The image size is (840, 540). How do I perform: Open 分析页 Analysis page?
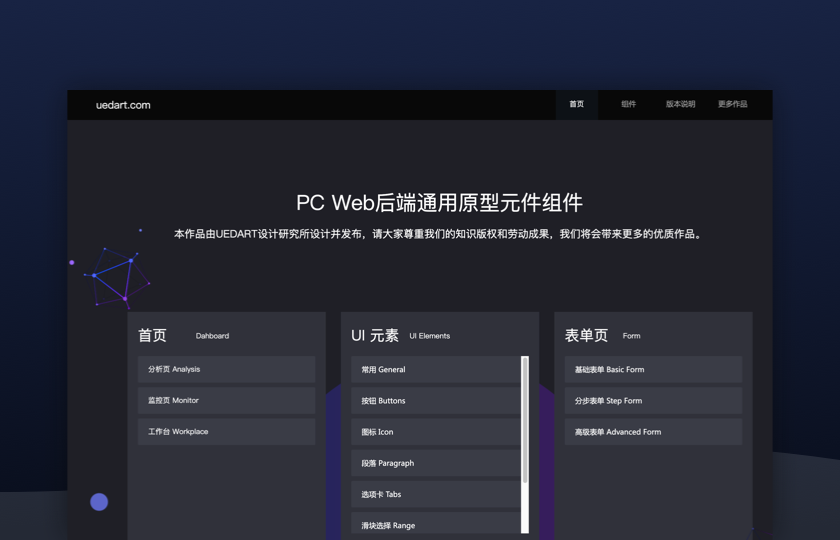coord(226,369)
